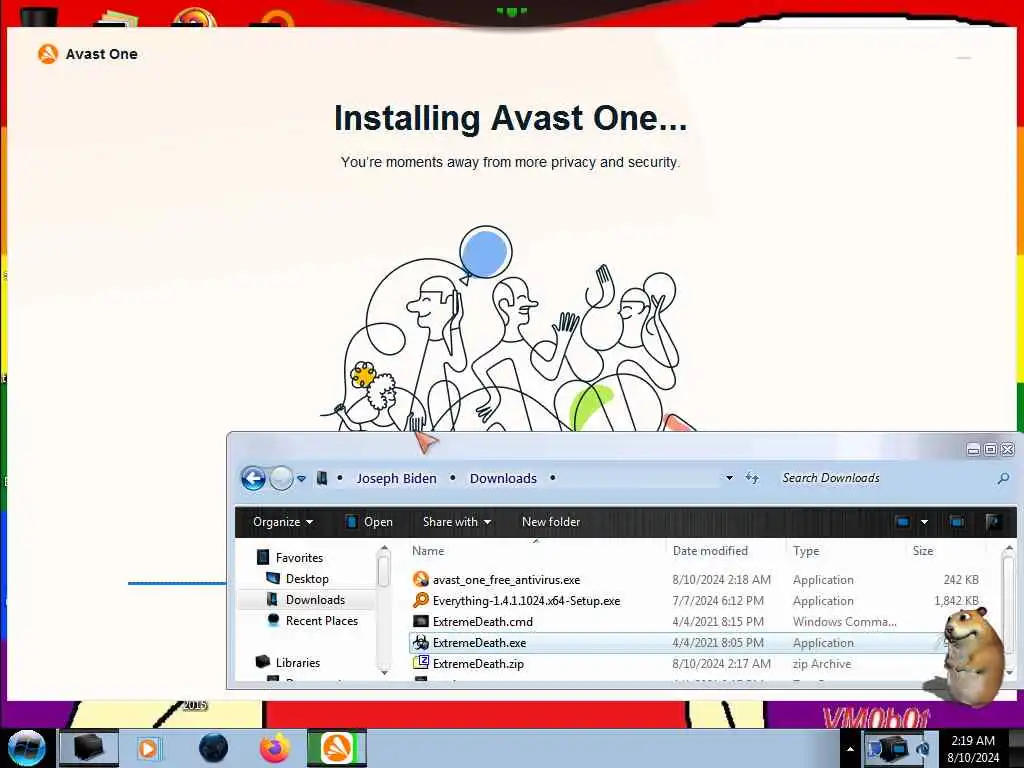The image size is (1024, 768).
Task: Launch Firefox from the taskbar
Action: 275,748
